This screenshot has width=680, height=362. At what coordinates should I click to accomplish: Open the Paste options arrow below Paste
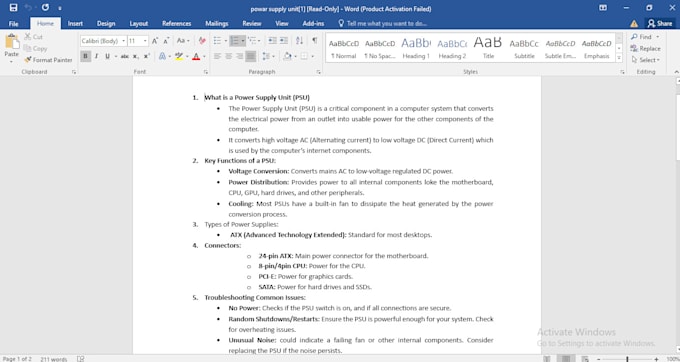[x=11, y=62]
